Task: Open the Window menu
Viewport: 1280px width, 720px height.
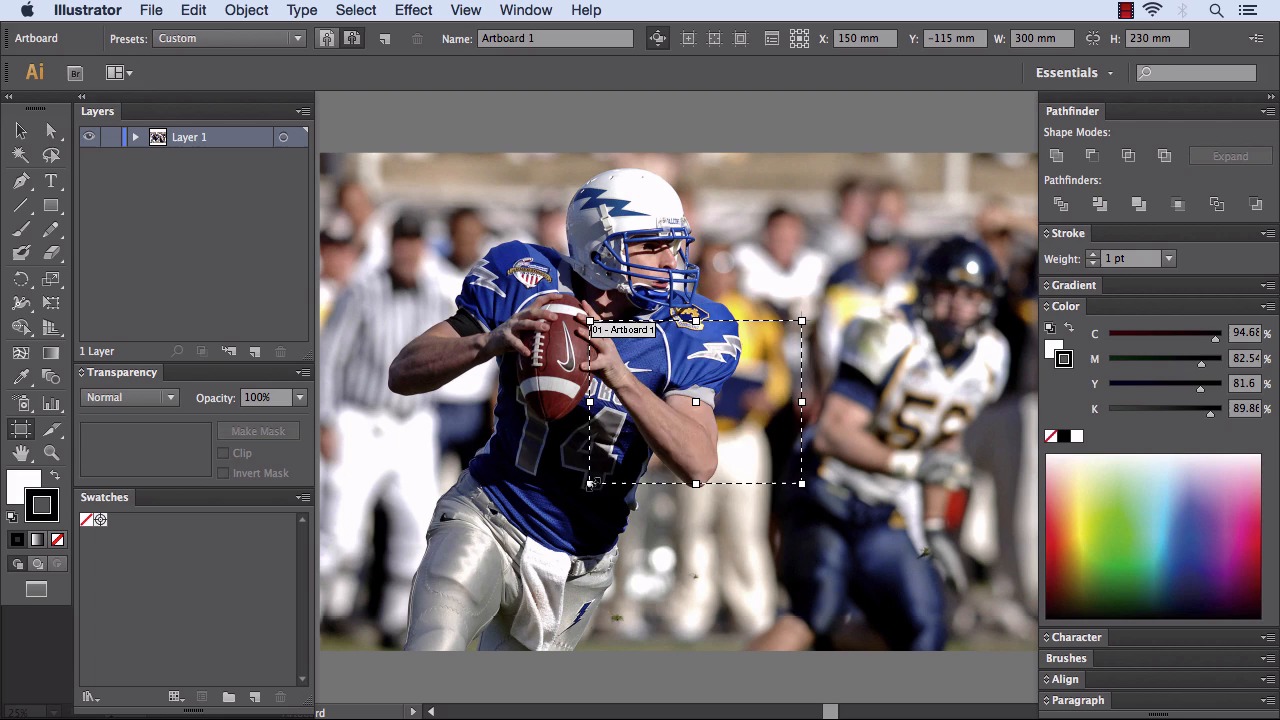Action: point(525,10)
